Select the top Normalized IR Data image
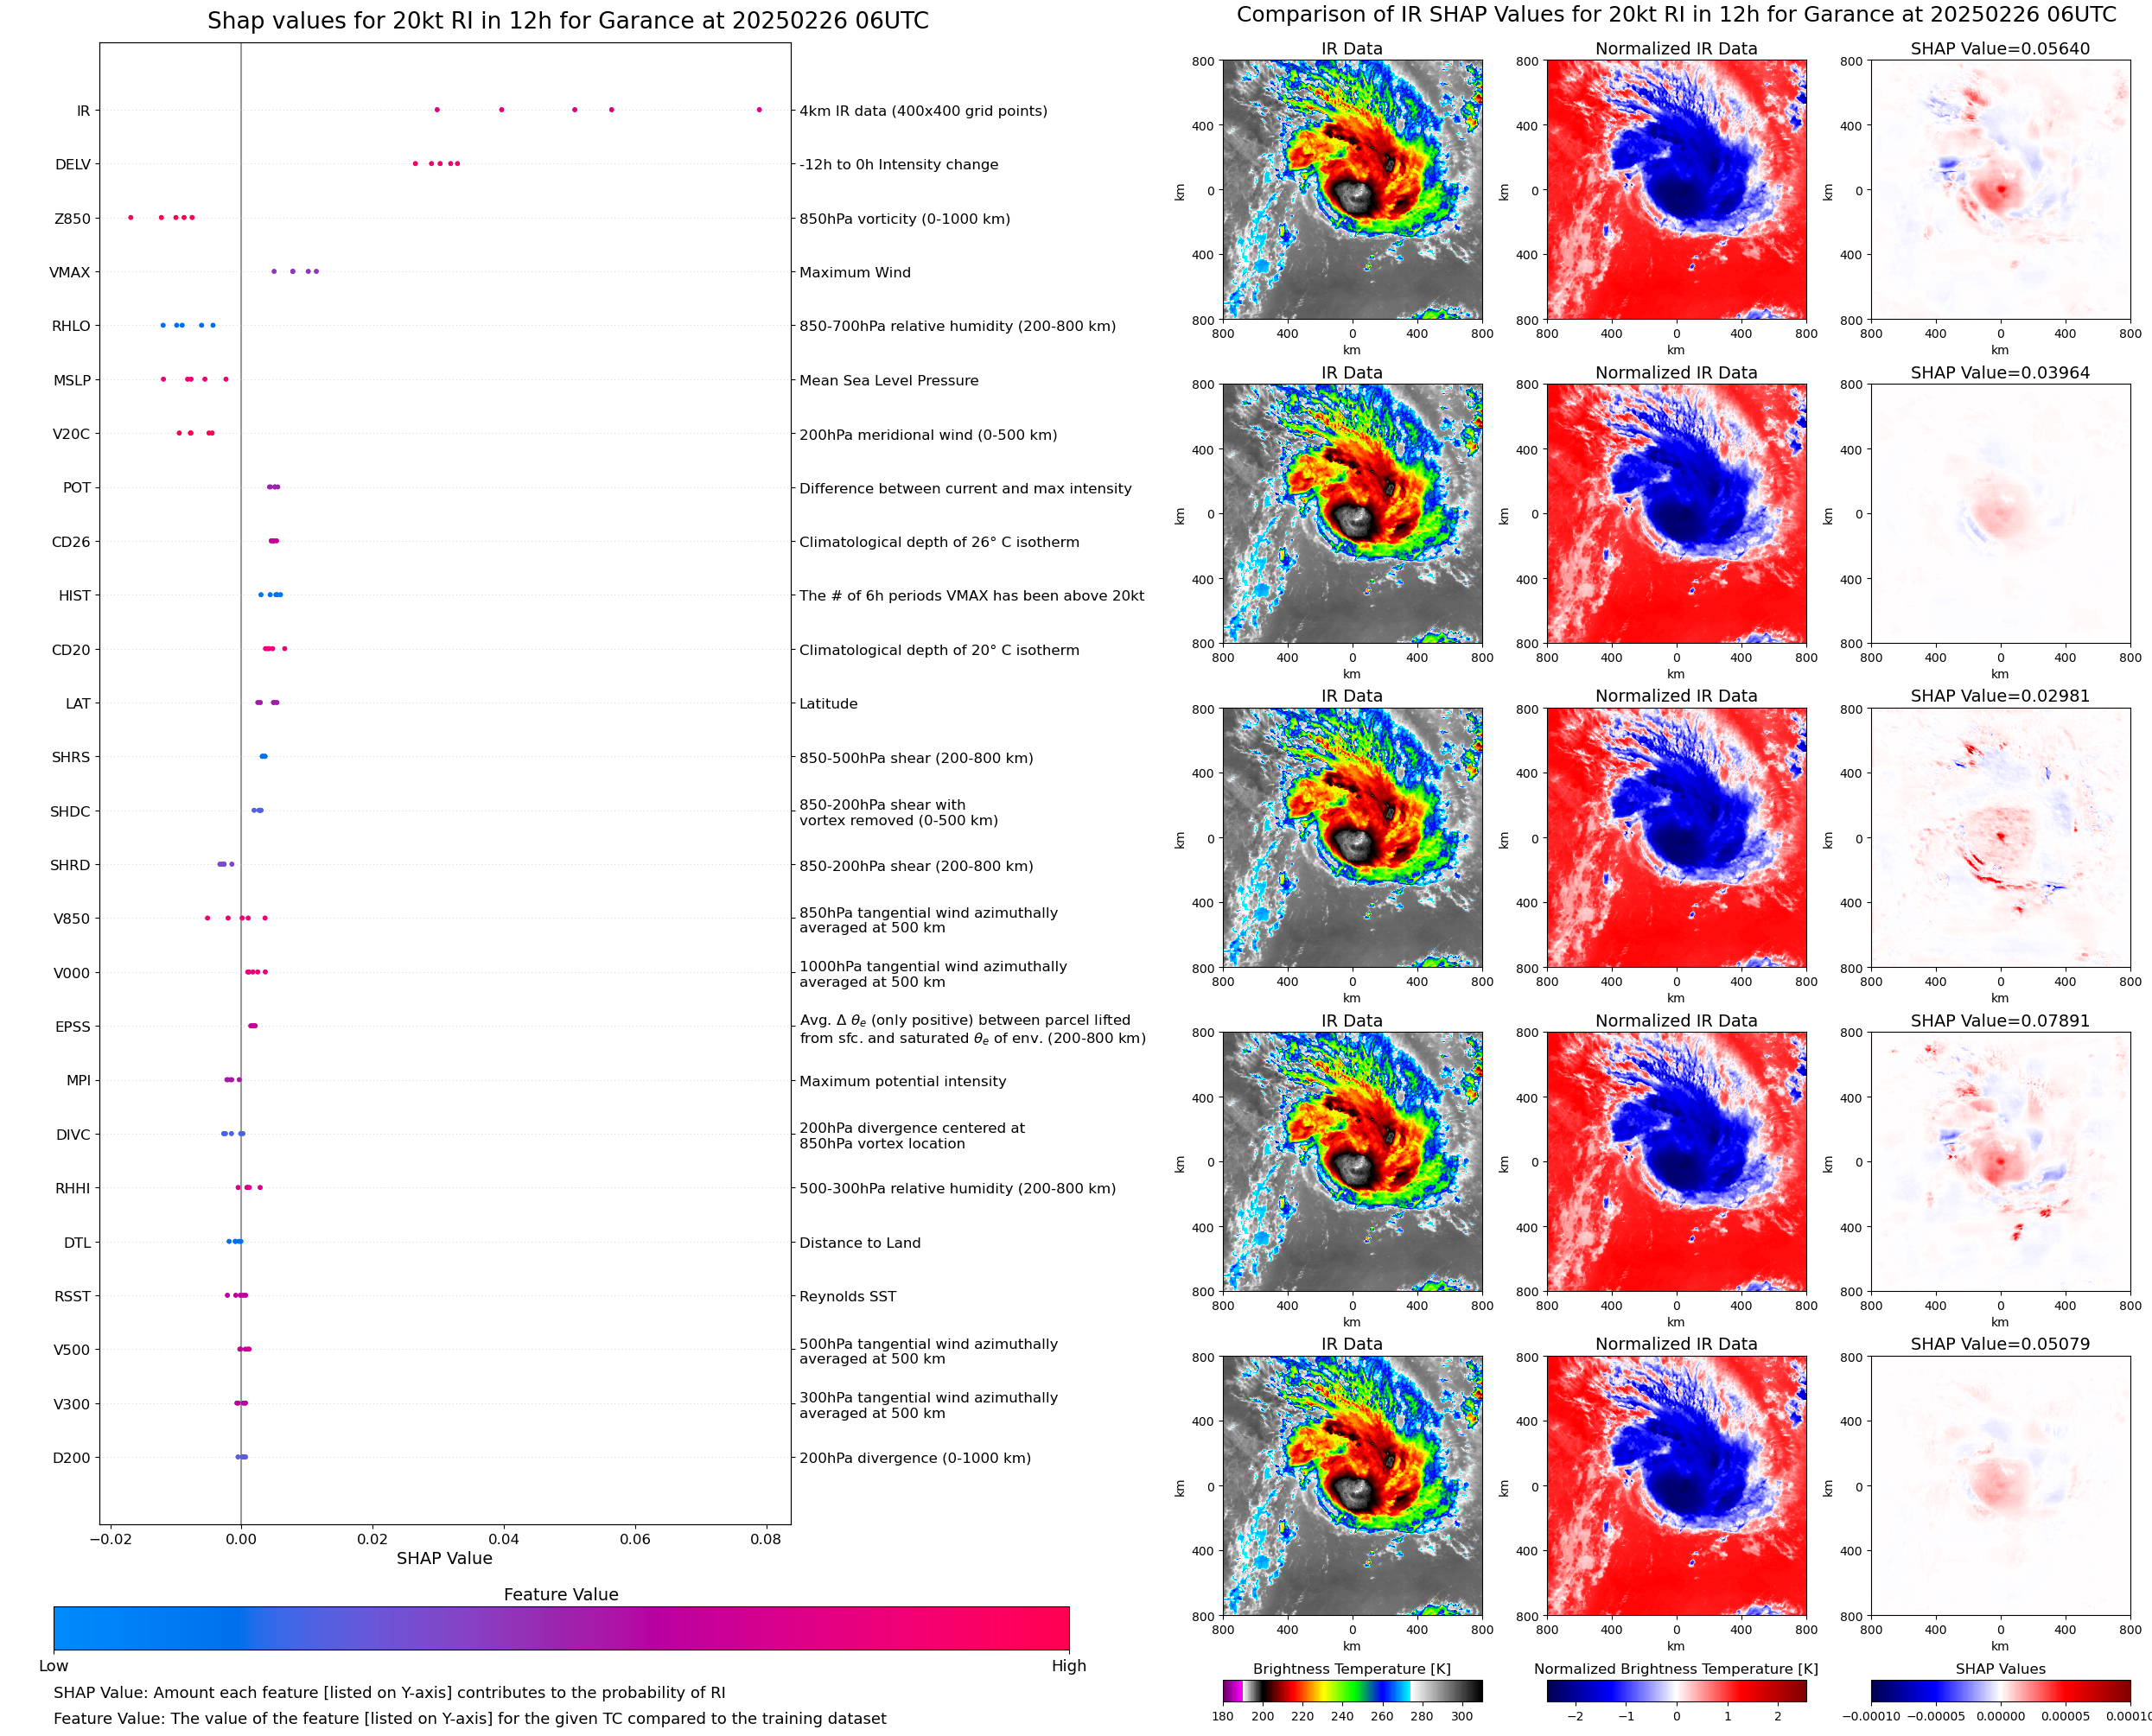 1676,190
